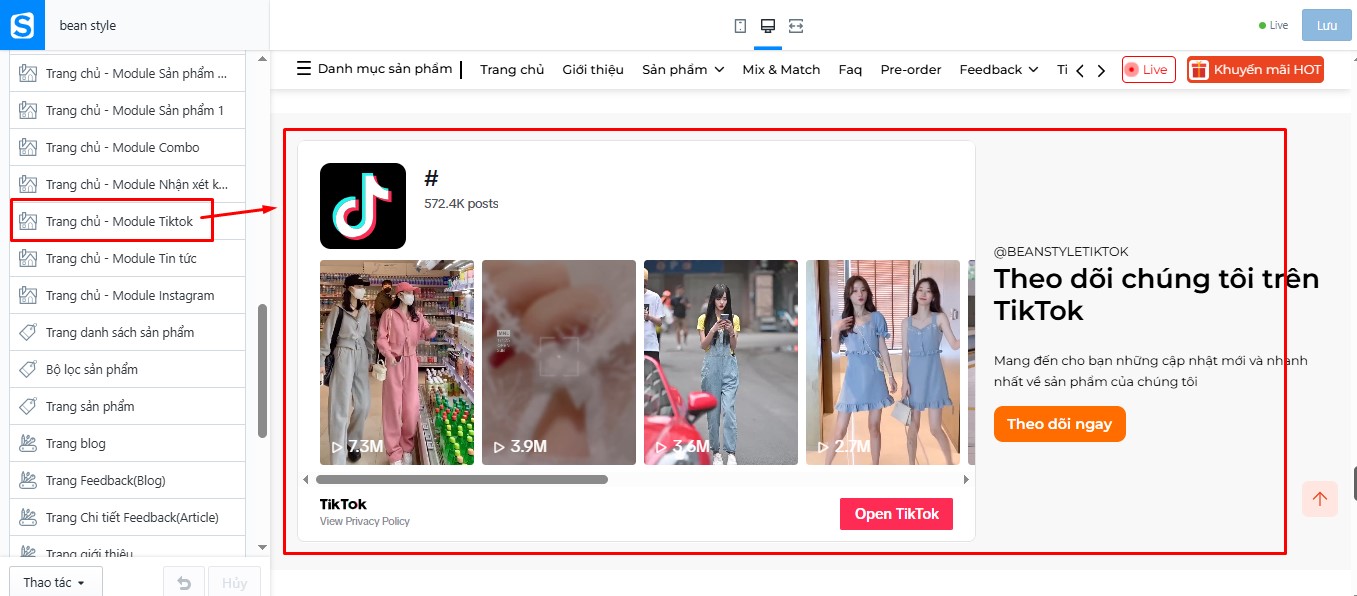1357x596 pixels.
Task: Click nav right arrow chevron
Action: (1101, 70)
